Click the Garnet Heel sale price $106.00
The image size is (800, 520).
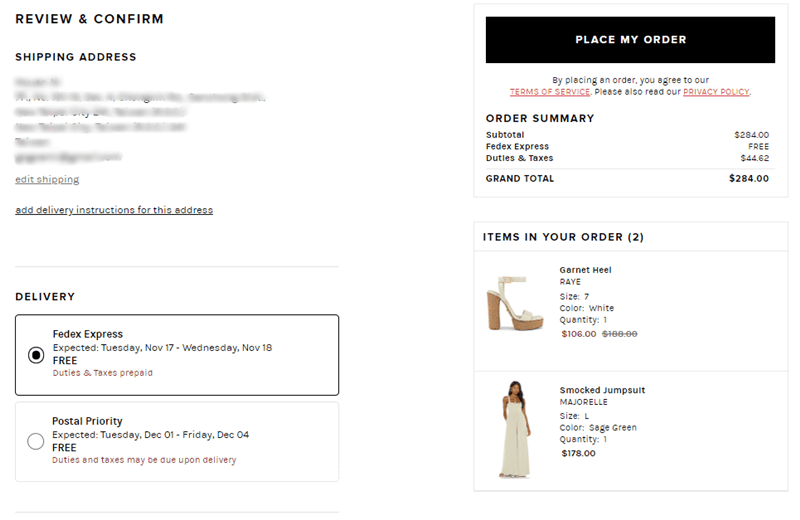click(x=579, y=334)
